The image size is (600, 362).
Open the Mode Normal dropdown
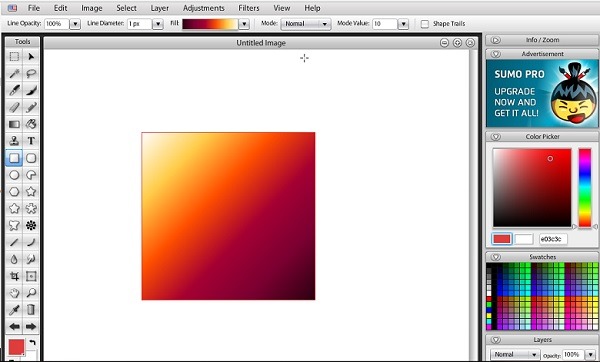click(x=305, y=24)
